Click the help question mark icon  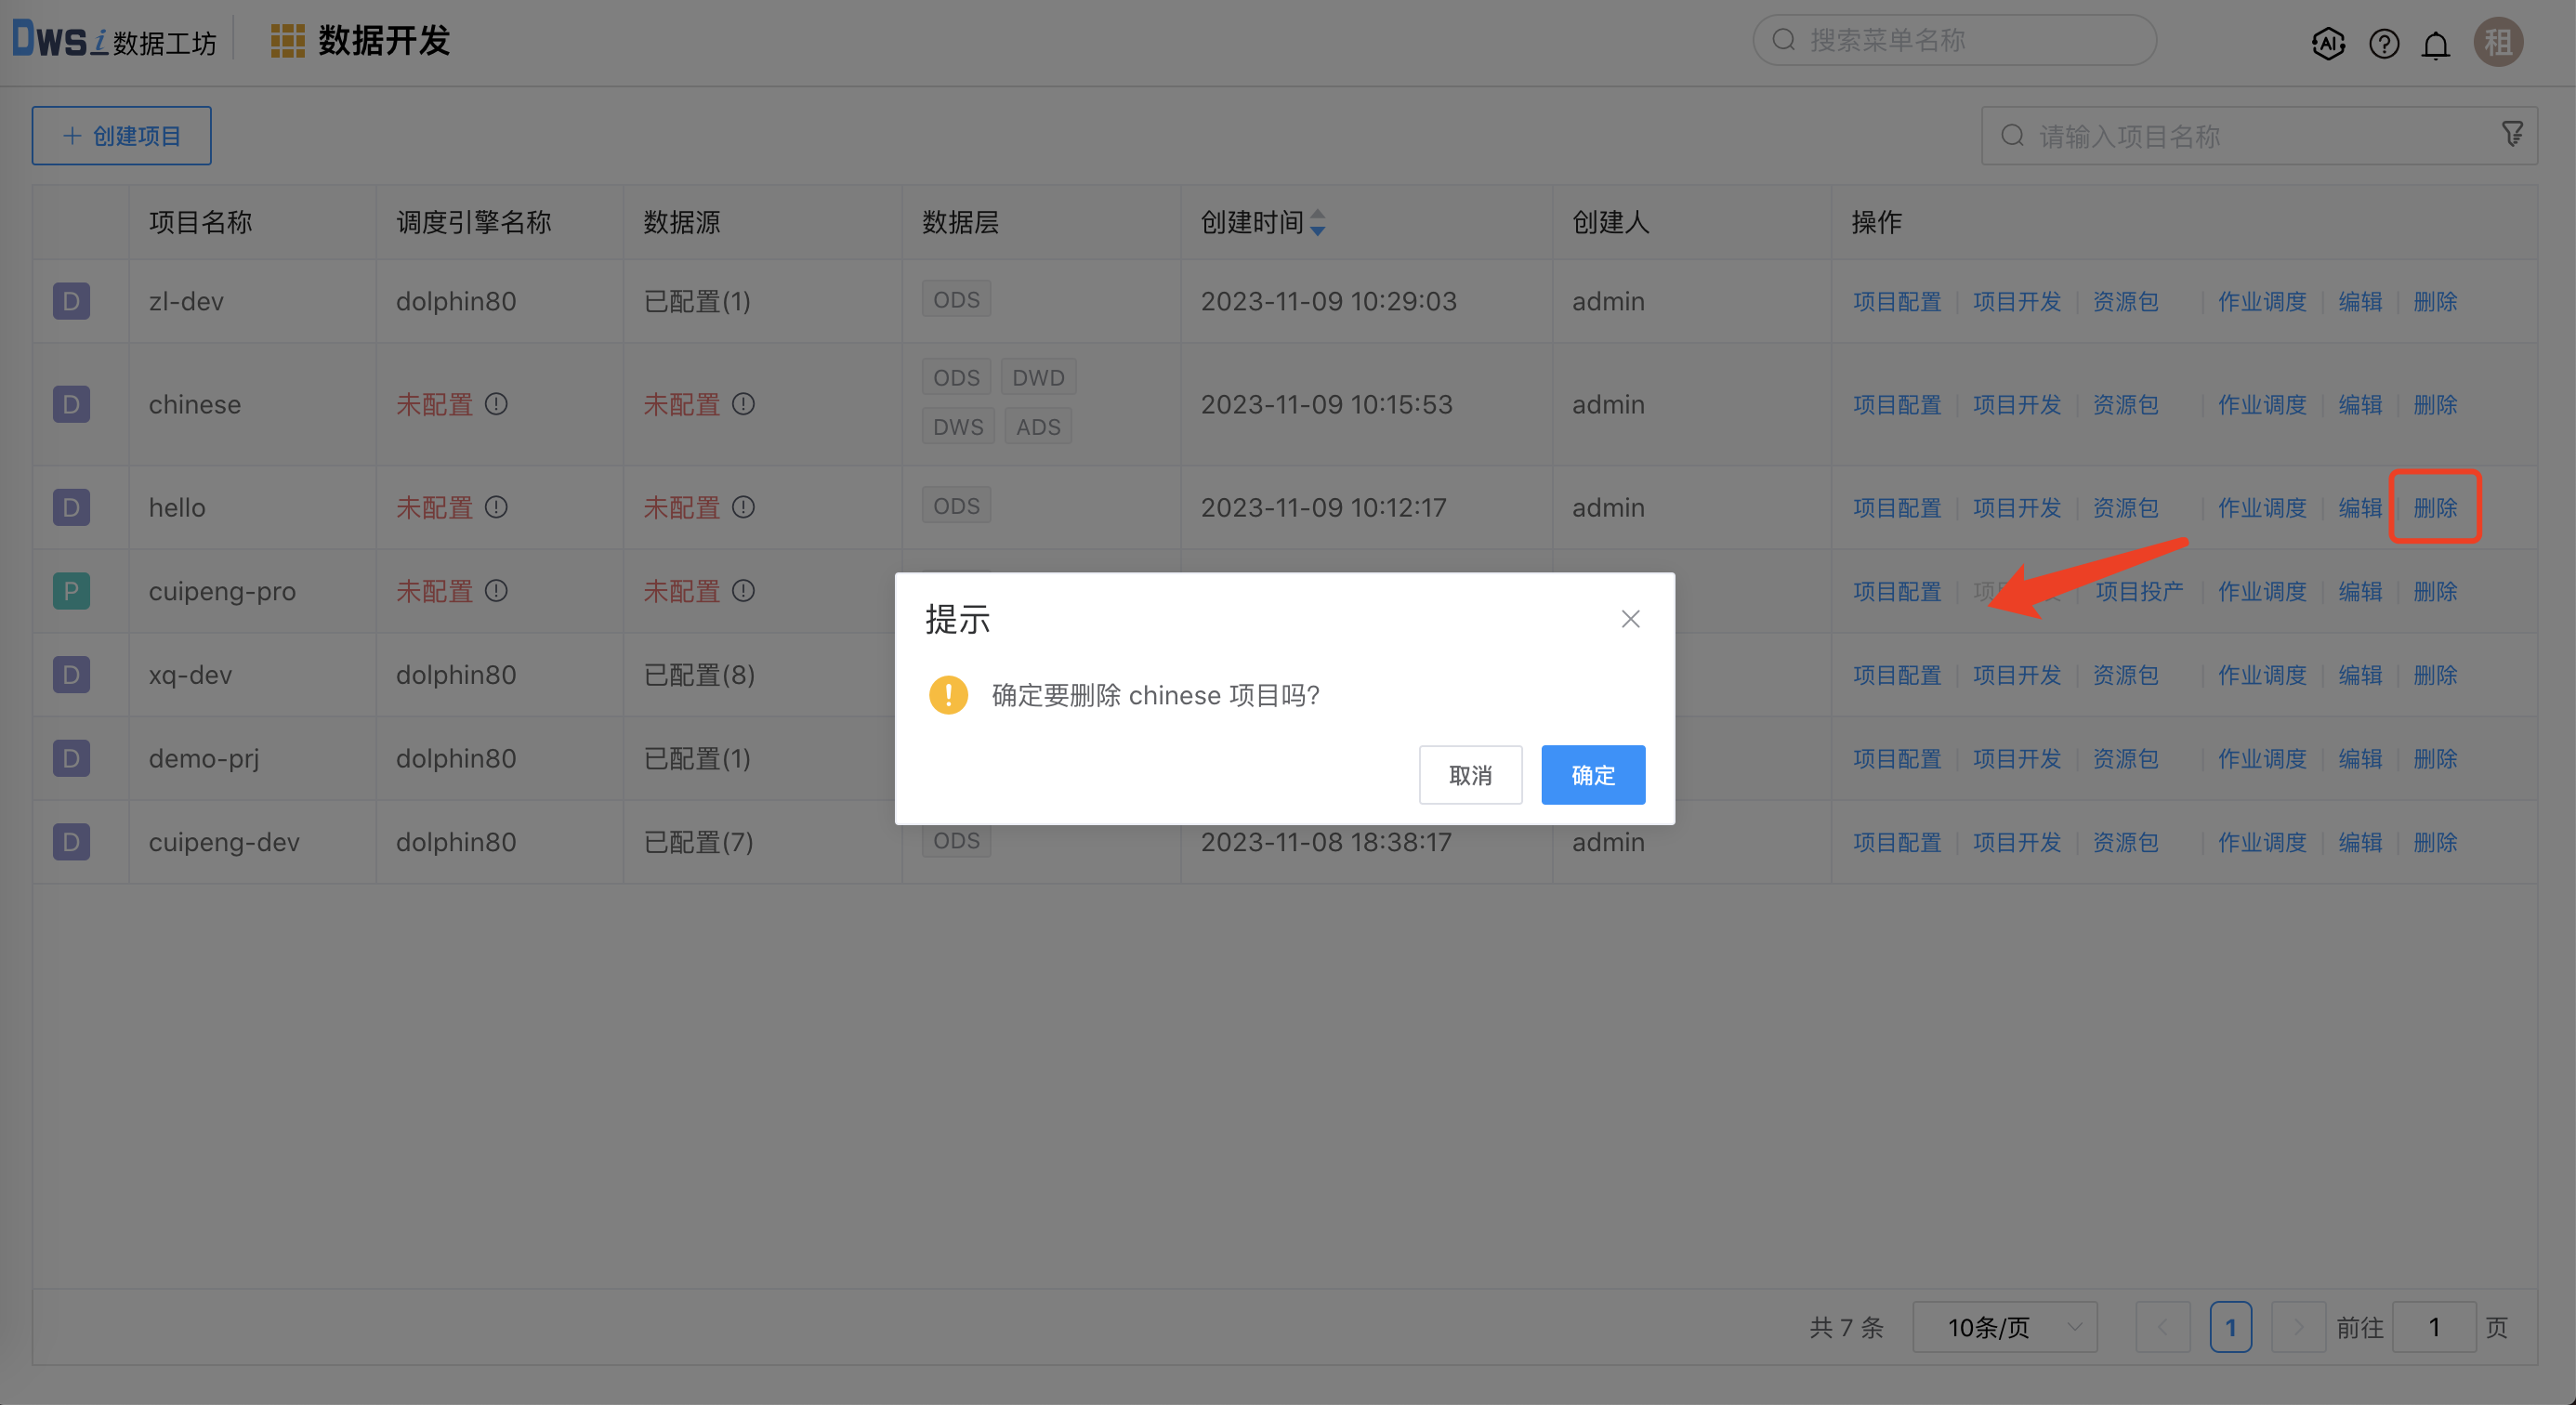coord(2383,44)
